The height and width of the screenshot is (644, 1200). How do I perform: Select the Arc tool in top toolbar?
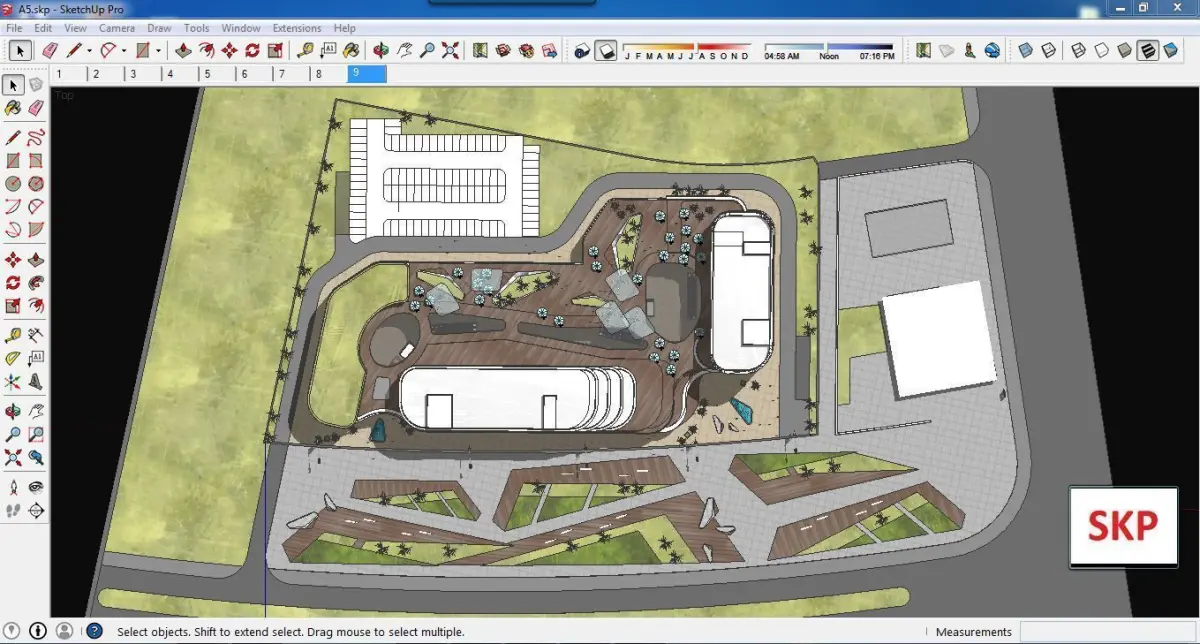tap(107, 50)
